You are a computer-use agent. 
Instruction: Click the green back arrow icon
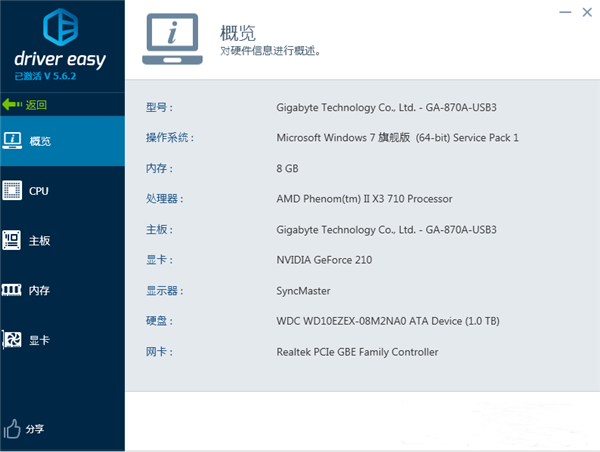[12, 104]
